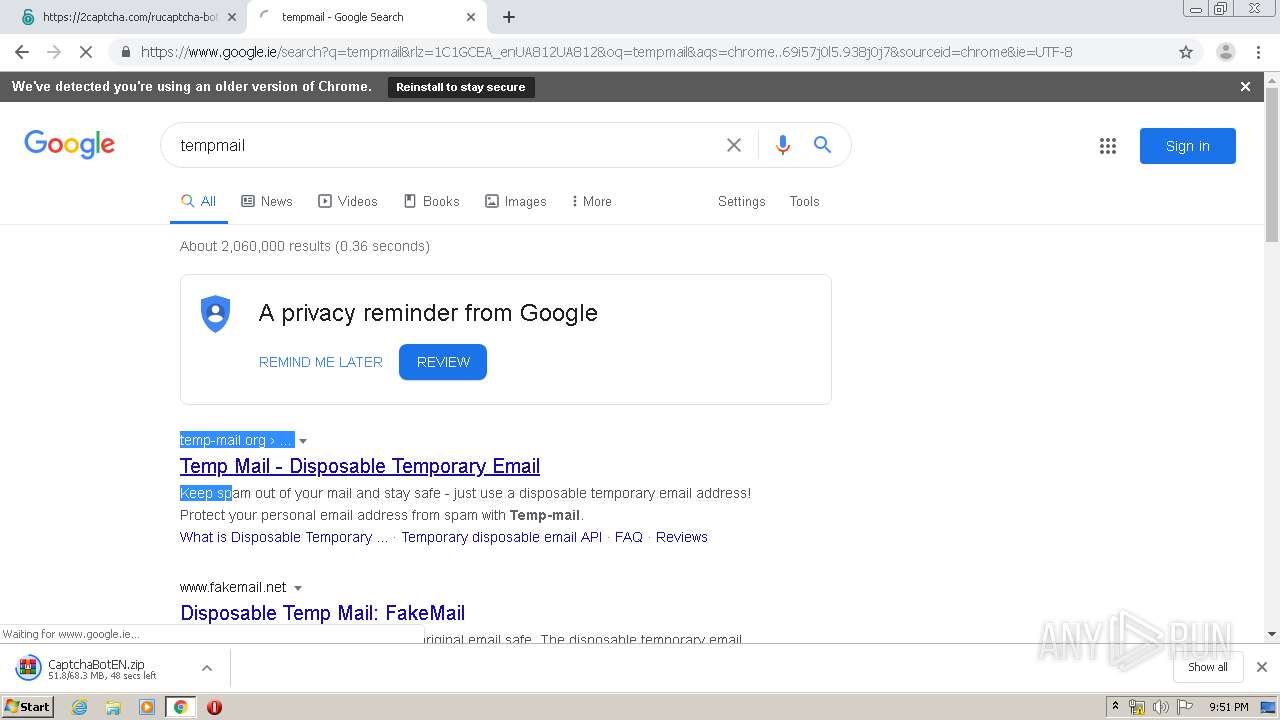This screenshot has width=1280, height=720.
Task: Close the tempmail Google Search tab
Action: click(471, 17)
